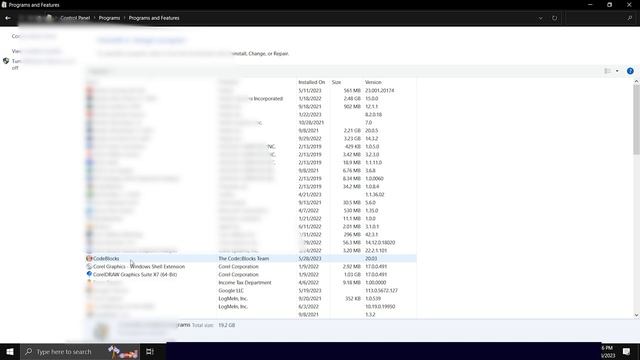Click version 10.19.0.19950
The image size is (640, 360).
pos(380,307)
